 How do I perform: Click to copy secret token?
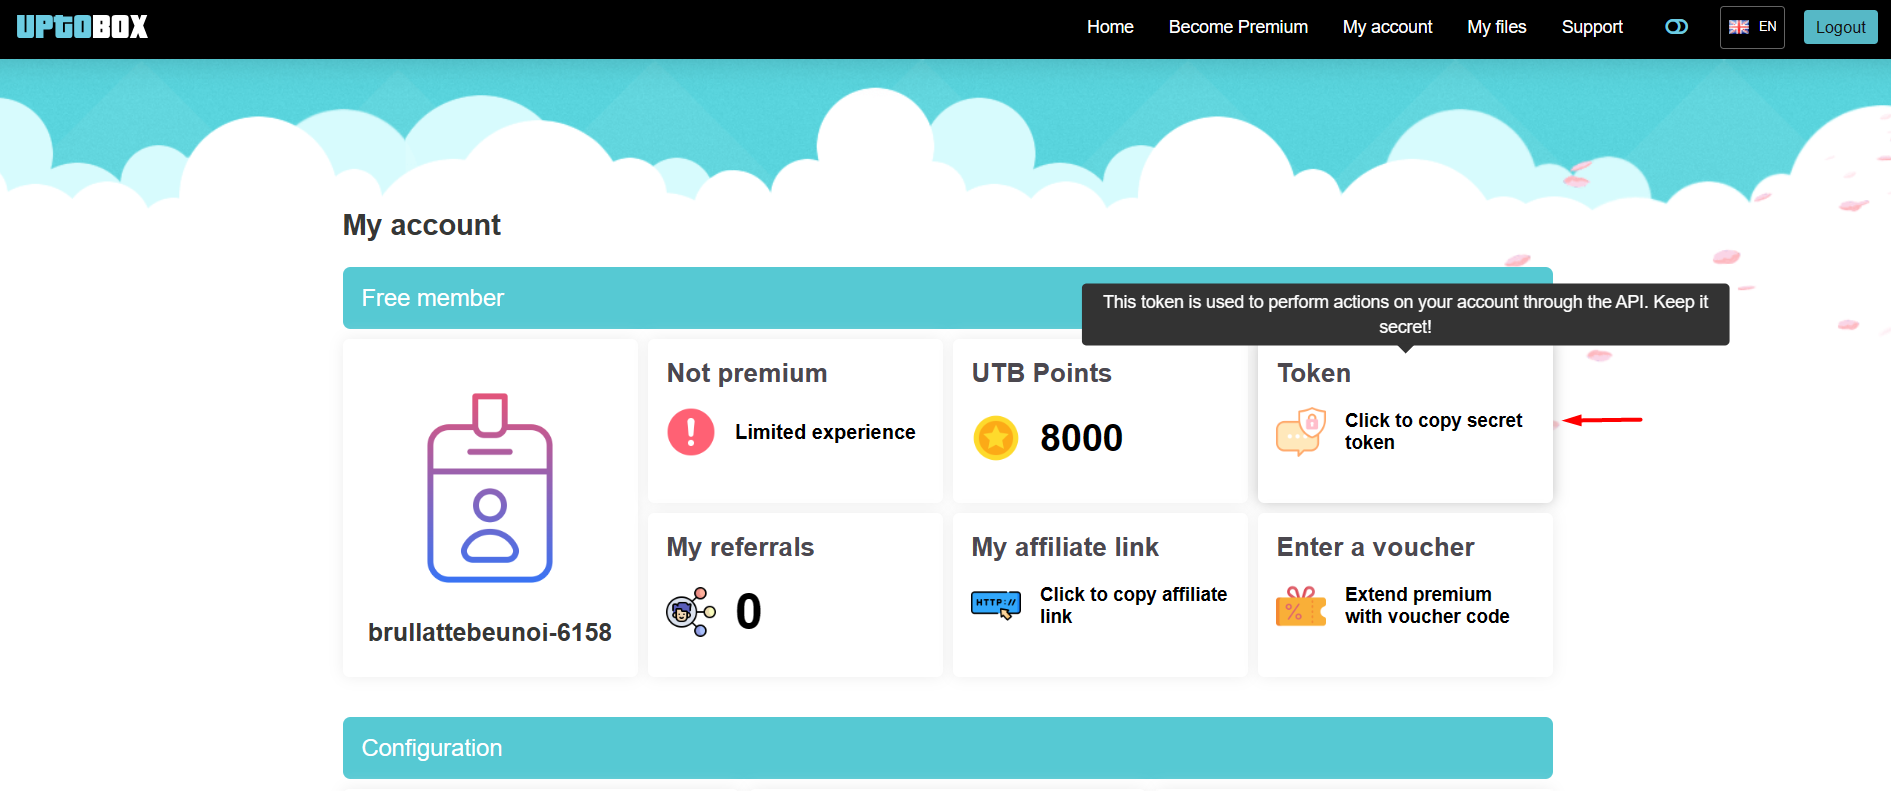(x=1433, y=431)
